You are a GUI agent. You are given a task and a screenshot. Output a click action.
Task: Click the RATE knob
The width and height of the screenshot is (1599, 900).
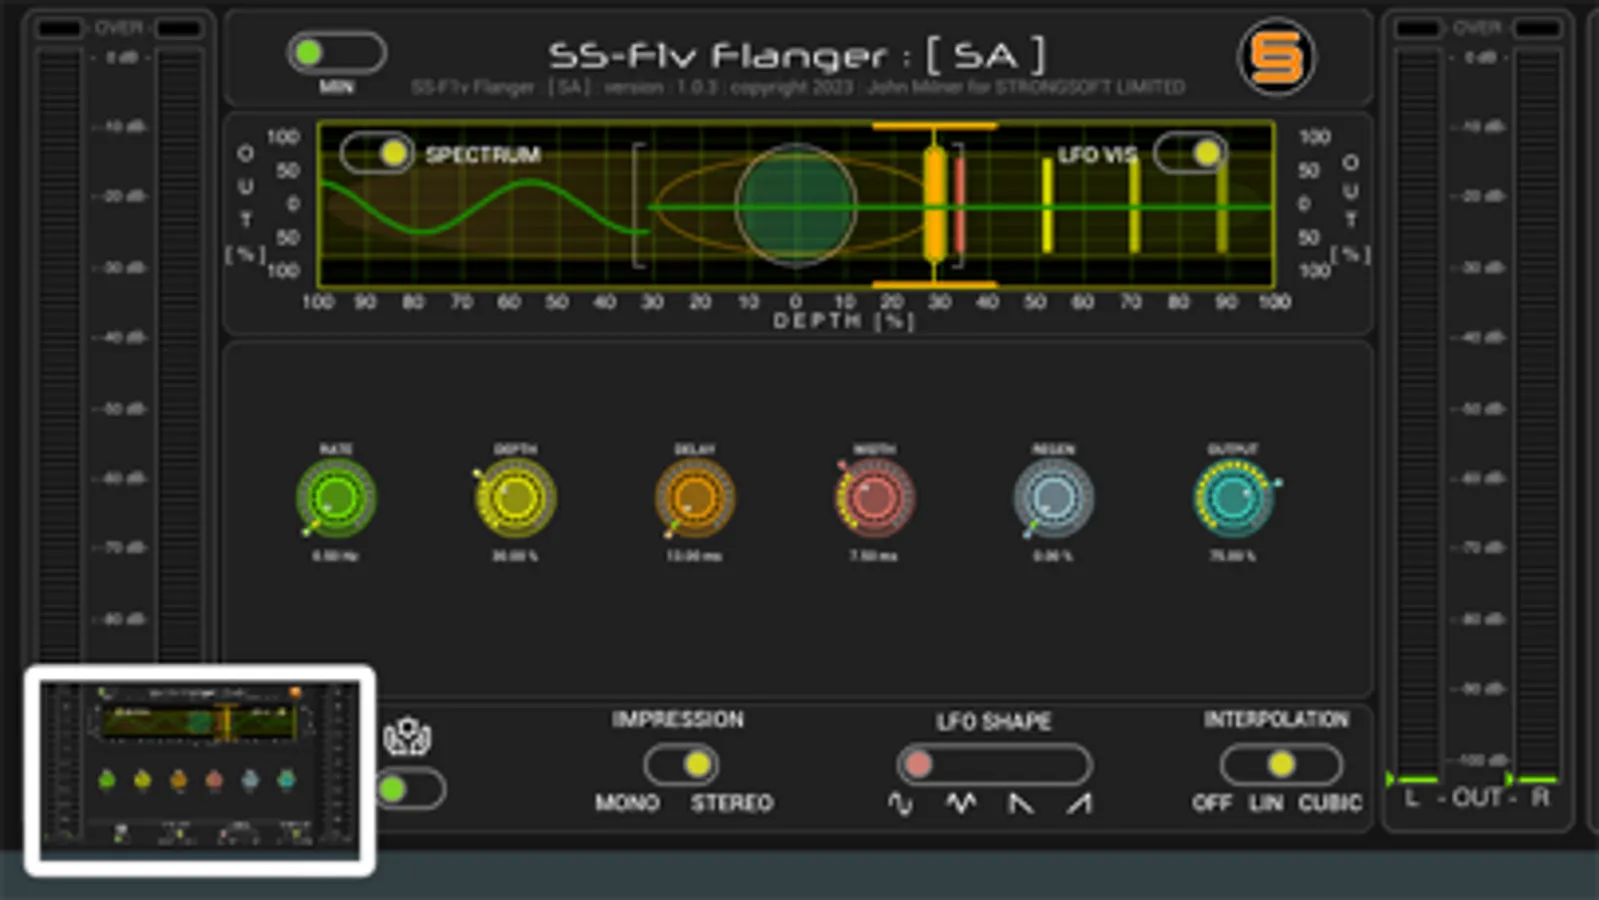click(x=336, y=498)
